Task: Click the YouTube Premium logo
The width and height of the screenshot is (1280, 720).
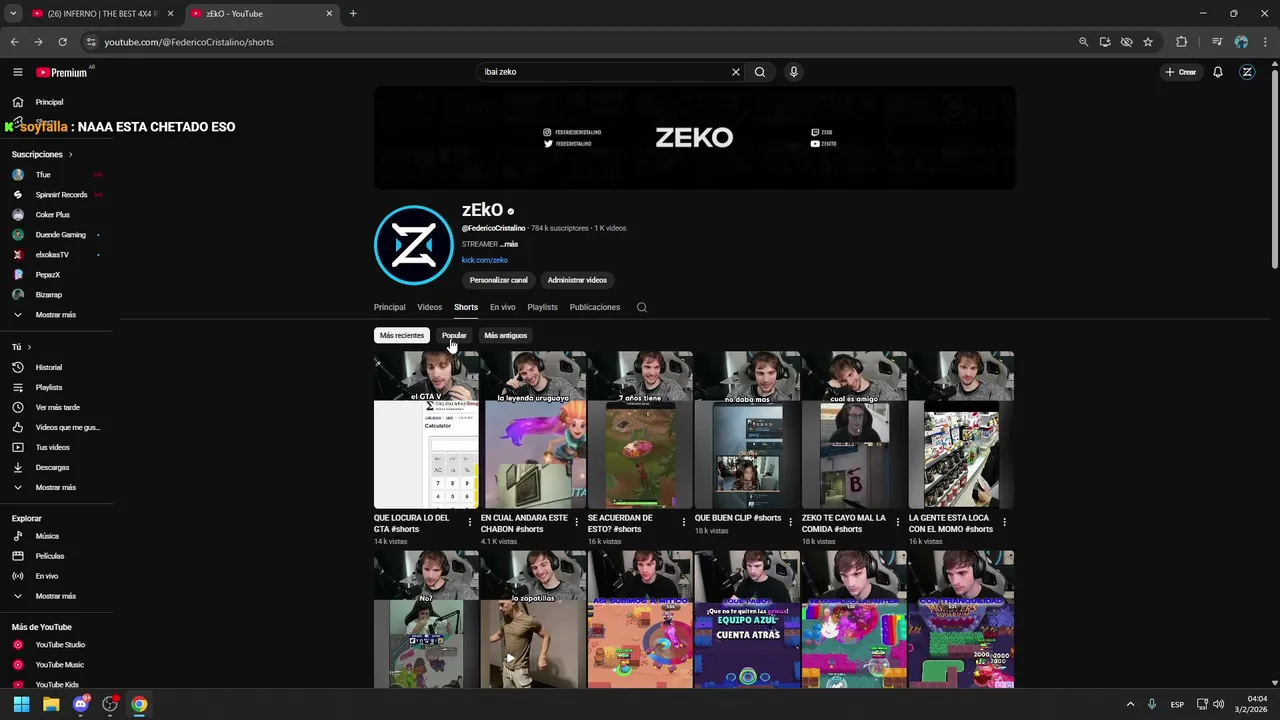Action: [62, 72]
